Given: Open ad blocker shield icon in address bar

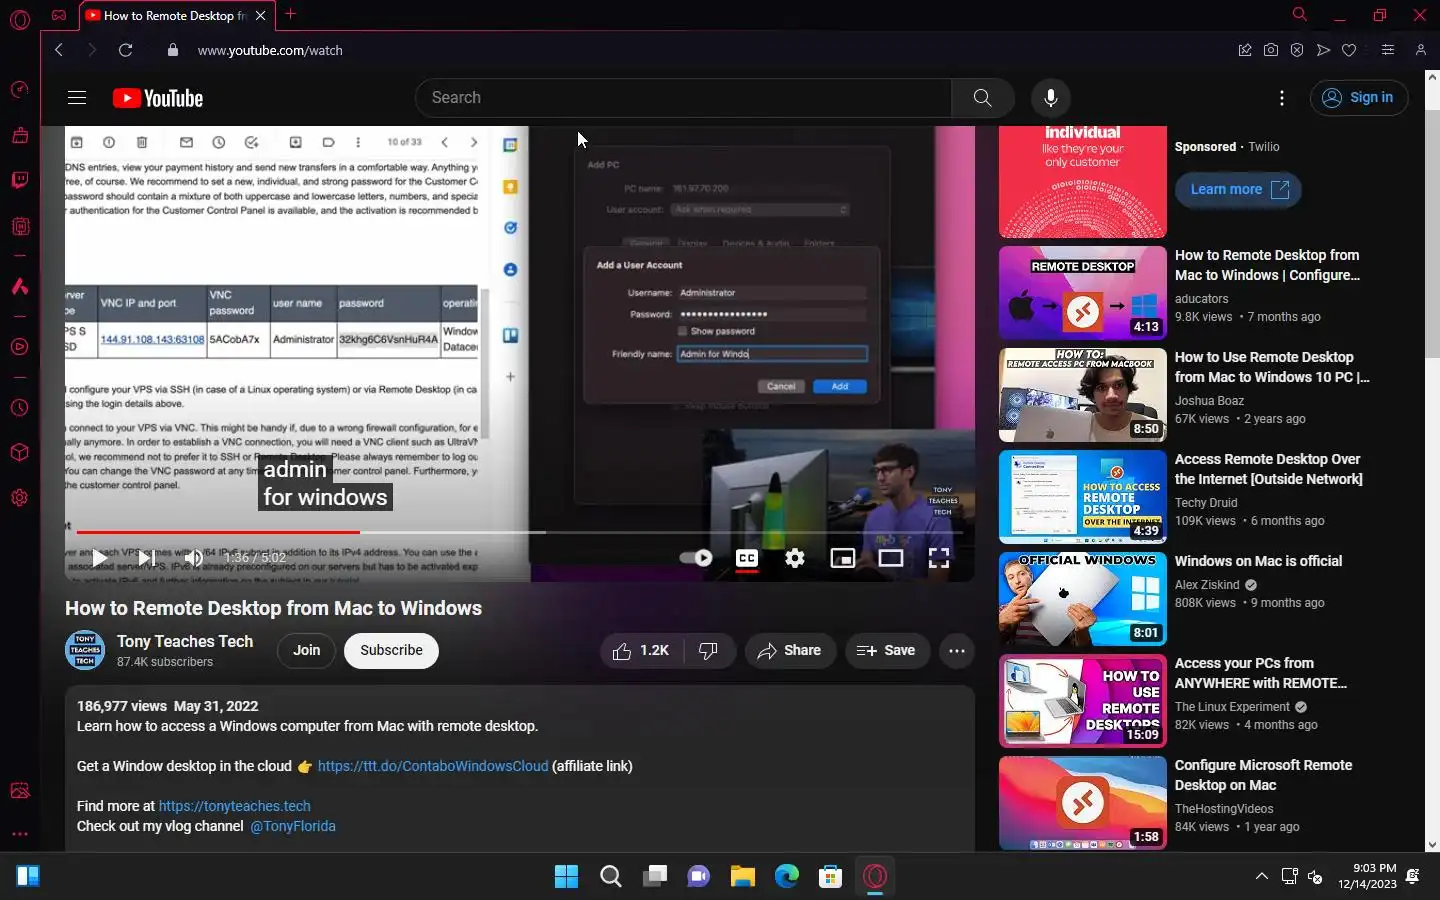Looking at the screenshot, I should pyautogui.click(x=1297, y=50).
